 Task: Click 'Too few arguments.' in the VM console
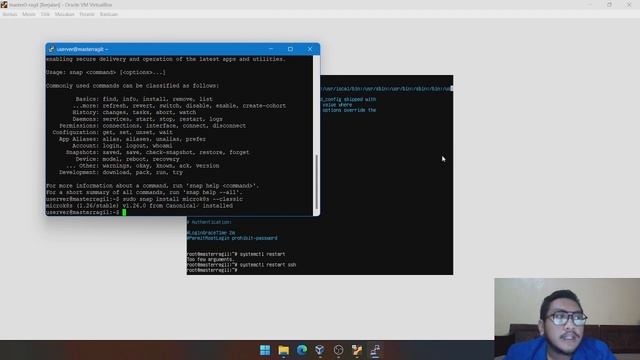(x=211, y=260)
